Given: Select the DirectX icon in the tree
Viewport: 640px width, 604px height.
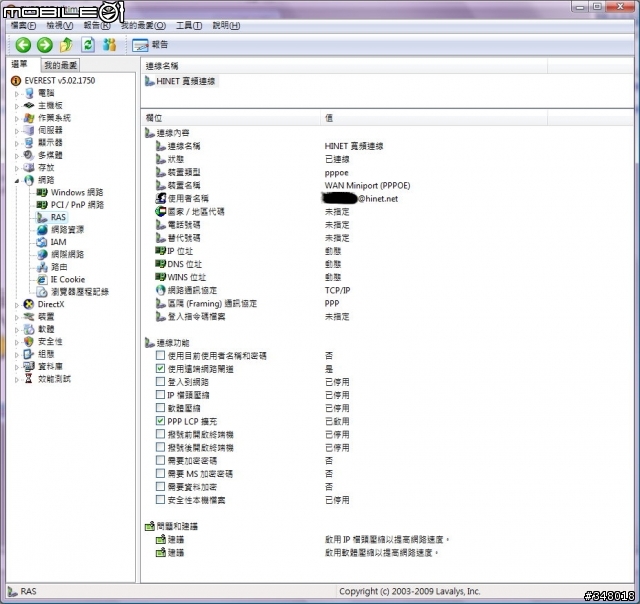Looking at the screenshot, I should [29, 304].
